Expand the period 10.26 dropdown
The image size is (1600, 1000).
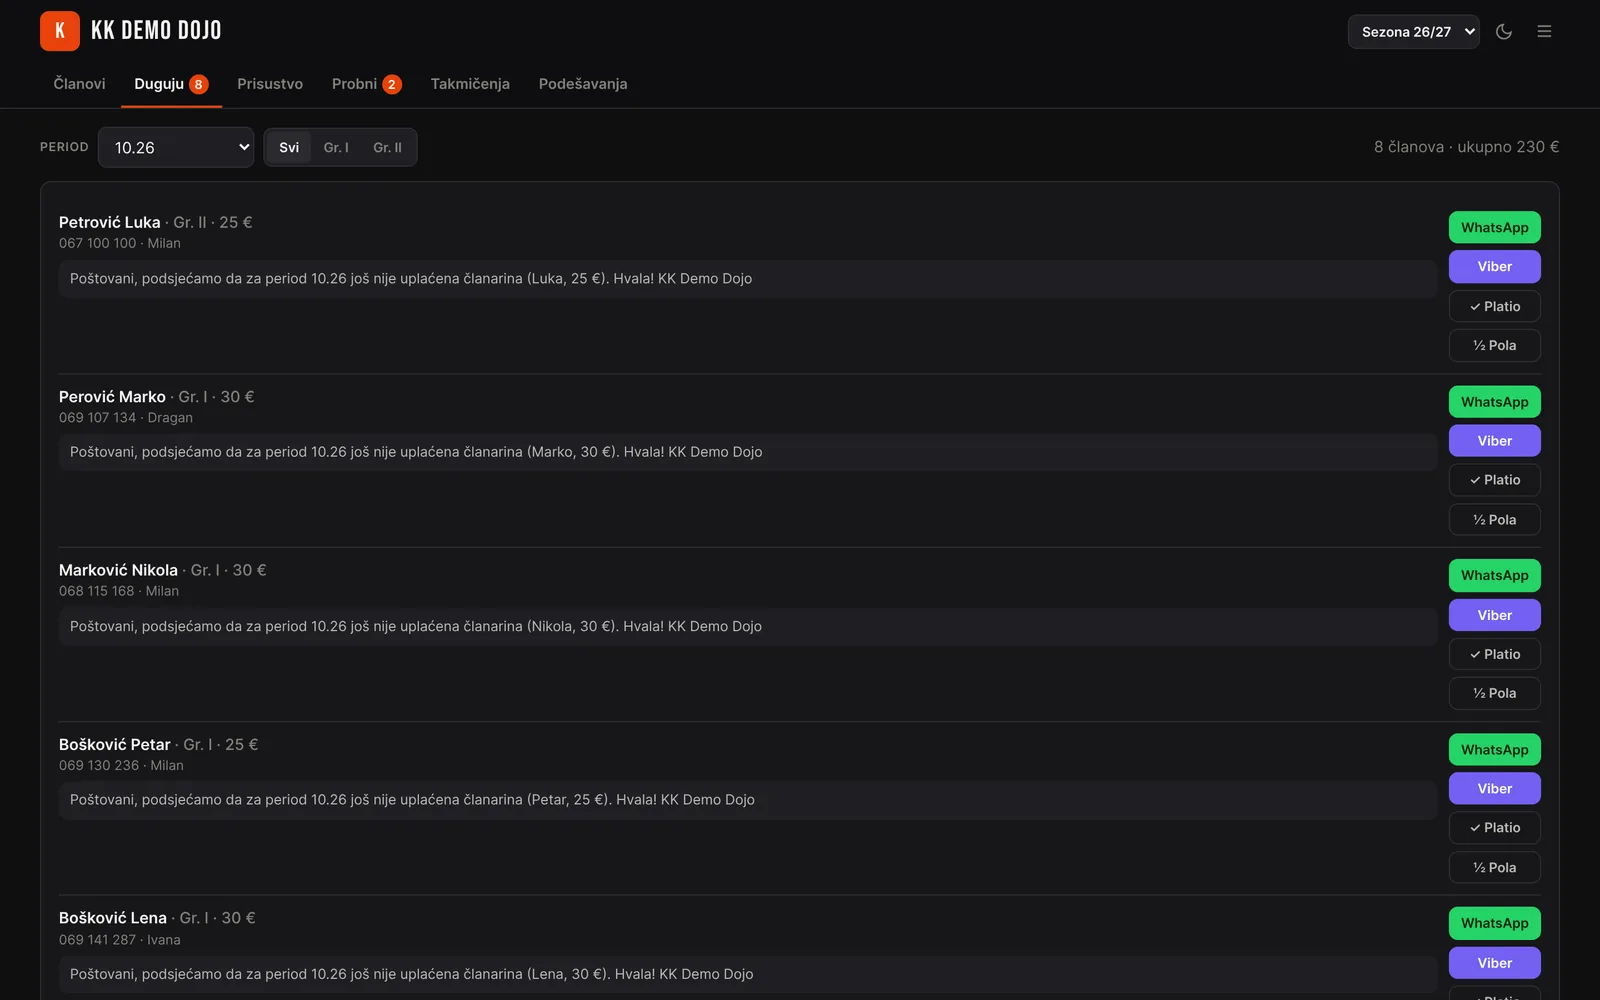176,147
